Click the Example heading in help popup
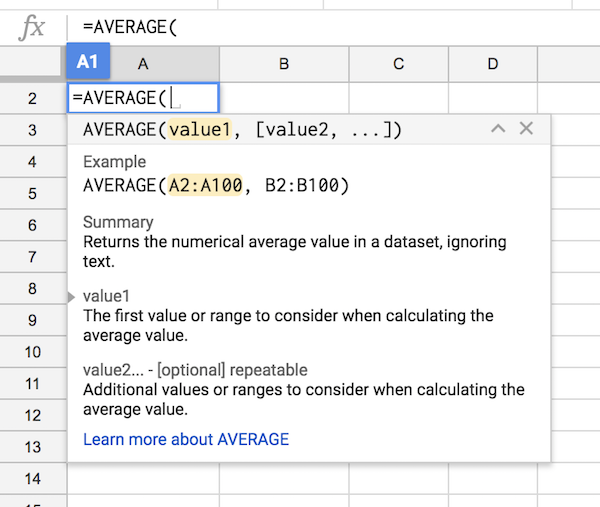Screen dimensions: 600x507 click(x=114, y=161)
